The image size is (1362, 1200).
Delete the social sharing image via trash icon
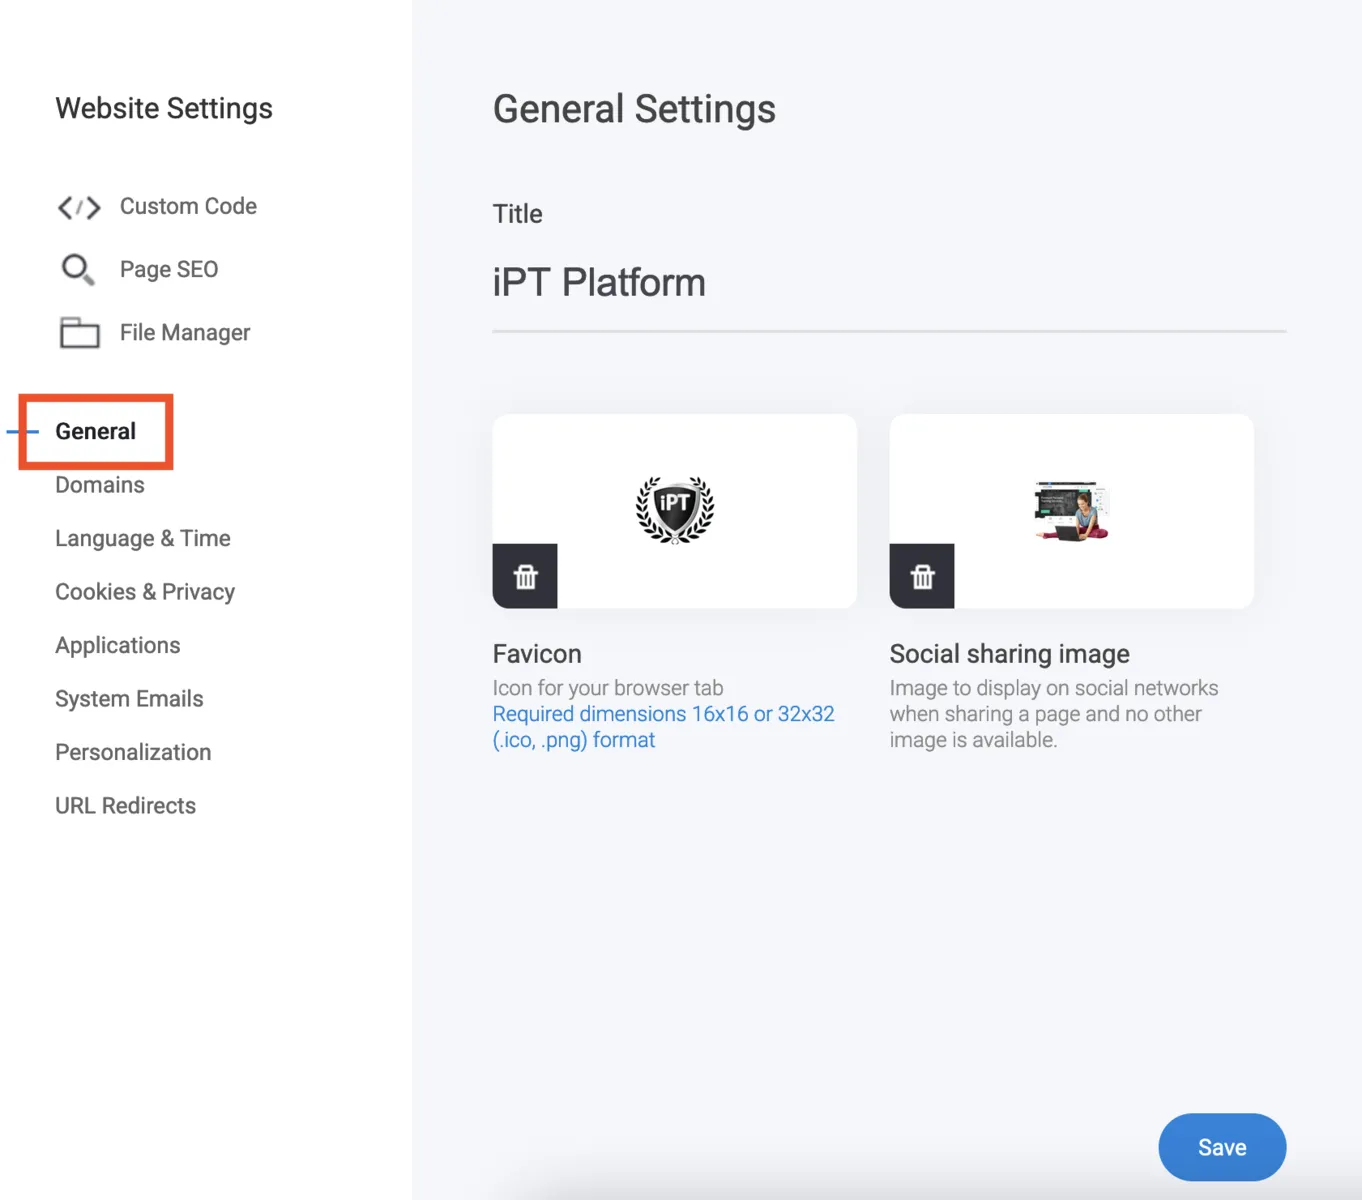921,576
